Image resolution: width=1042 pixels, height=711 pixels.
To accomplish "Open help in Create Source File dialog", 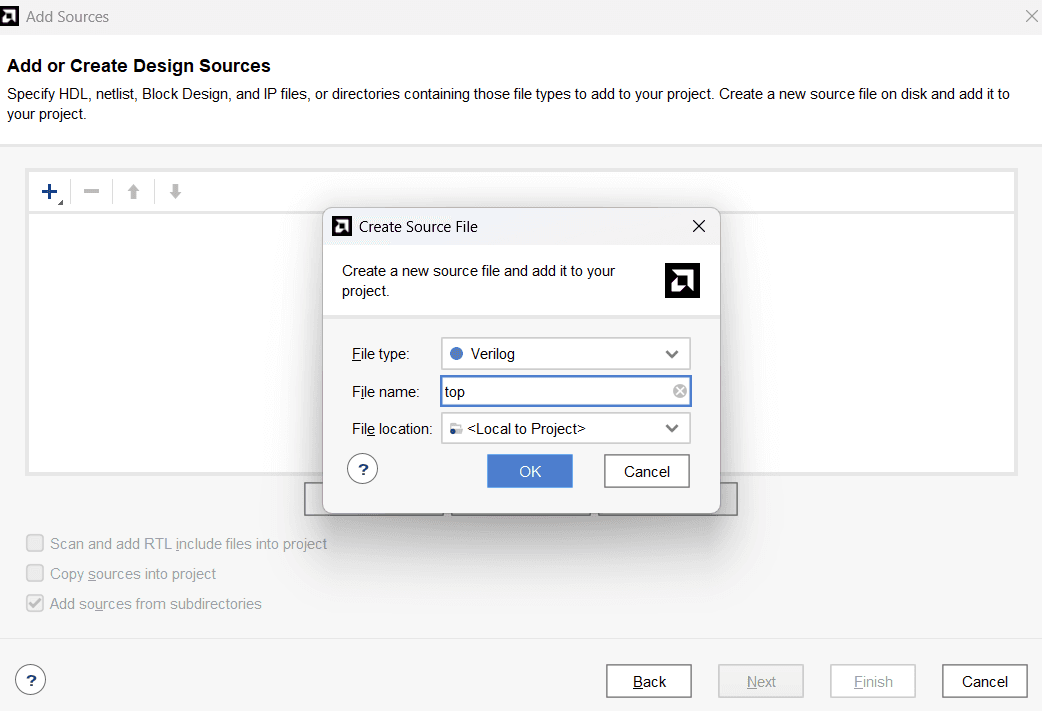I will tap(362, 468).
